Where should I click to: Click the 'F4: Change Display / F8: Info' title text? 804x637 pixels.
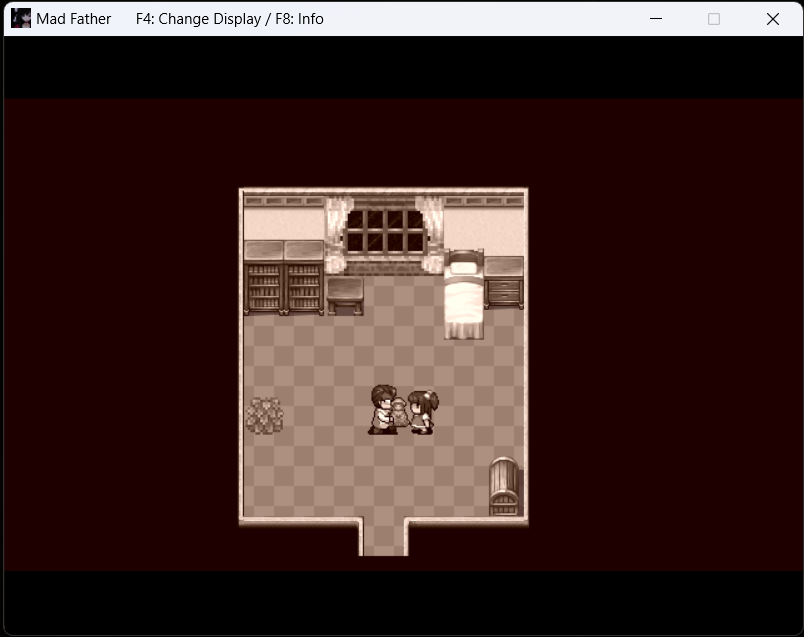[x=229, y=19]
